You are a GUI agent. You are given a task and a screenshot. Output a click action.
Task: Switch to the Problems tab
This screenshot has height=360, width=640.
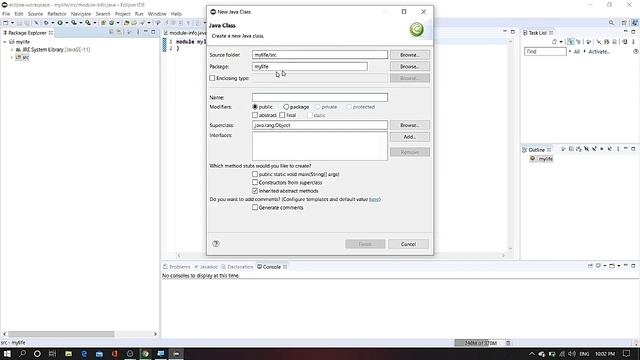coord(177,267)
